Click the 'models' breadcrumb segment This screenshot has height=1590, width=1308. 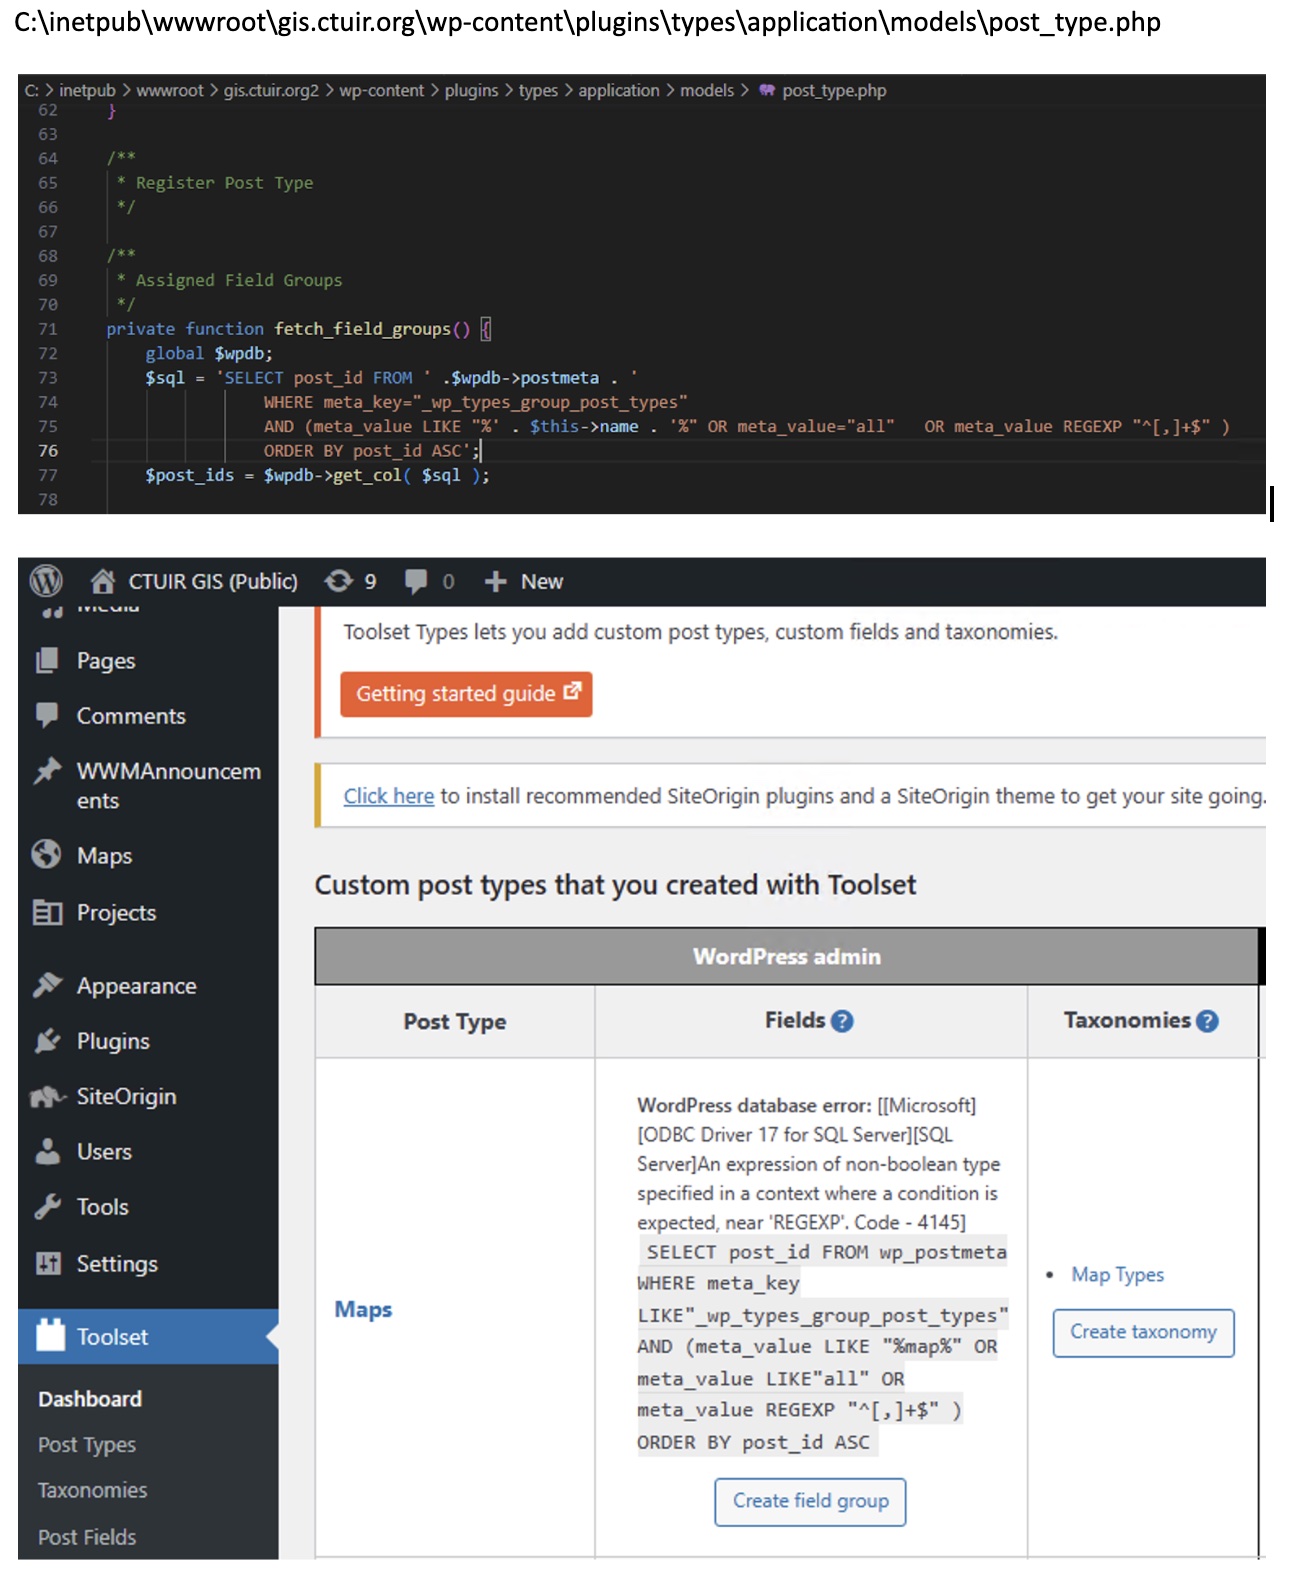(x=707, y=90)
